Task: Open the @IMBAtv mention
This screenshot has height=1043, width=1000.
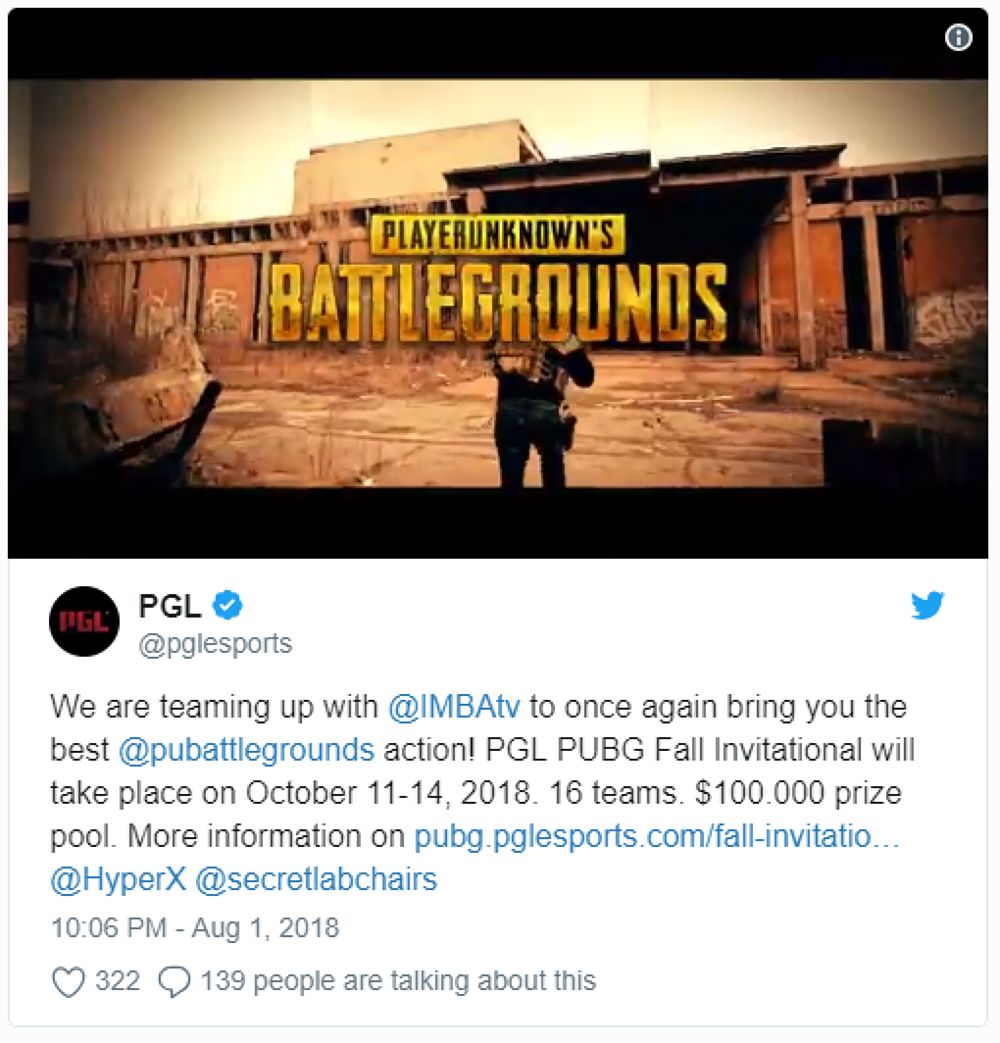Action: tap(454, 706)
